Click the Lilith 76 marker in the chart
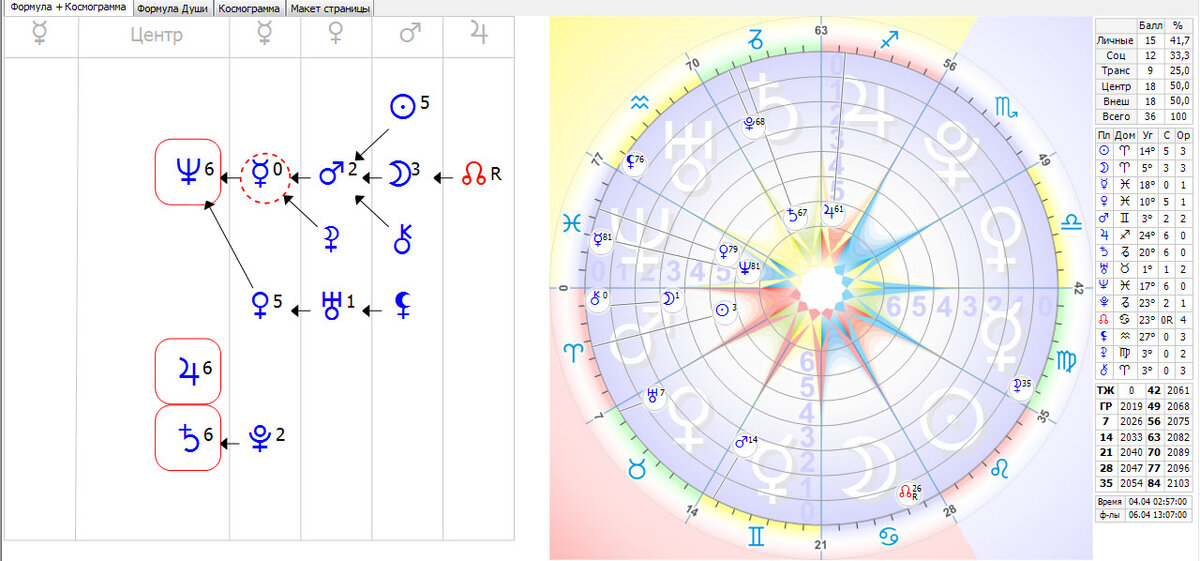Screen dimensions: 1200x561 pyautogui.click(x=632, y=160)
